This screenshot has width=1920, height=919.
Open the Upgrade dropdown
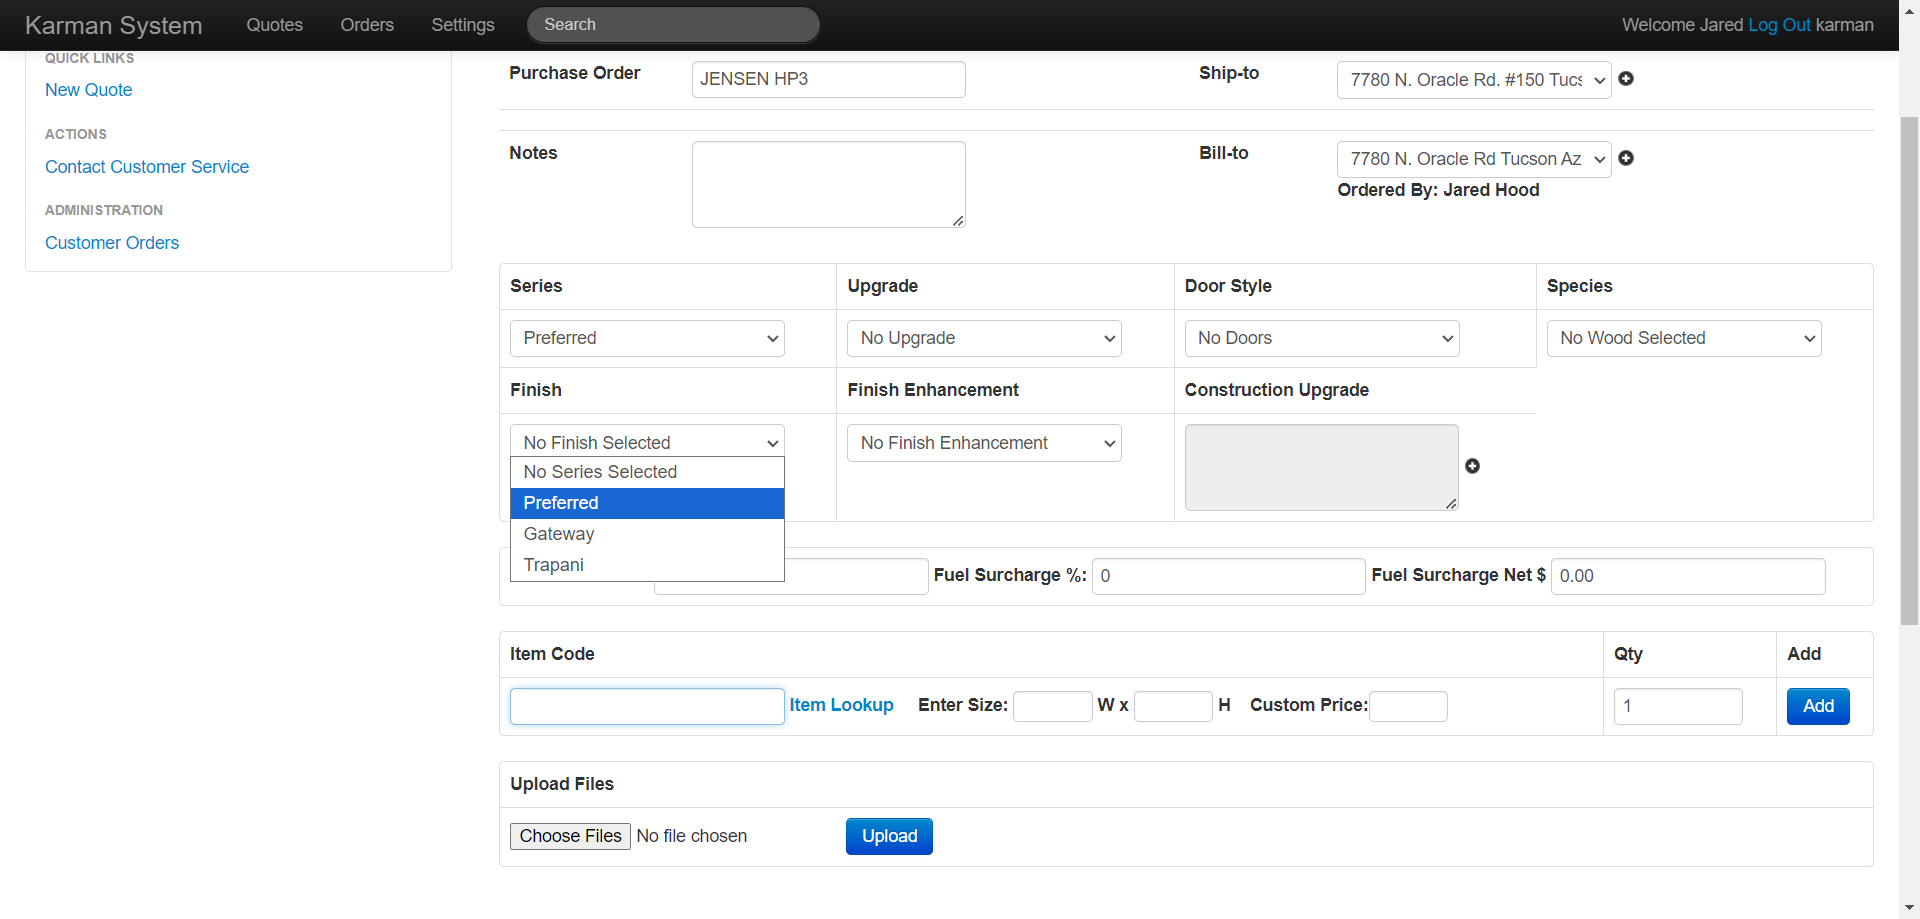click(x=984, y=338)
